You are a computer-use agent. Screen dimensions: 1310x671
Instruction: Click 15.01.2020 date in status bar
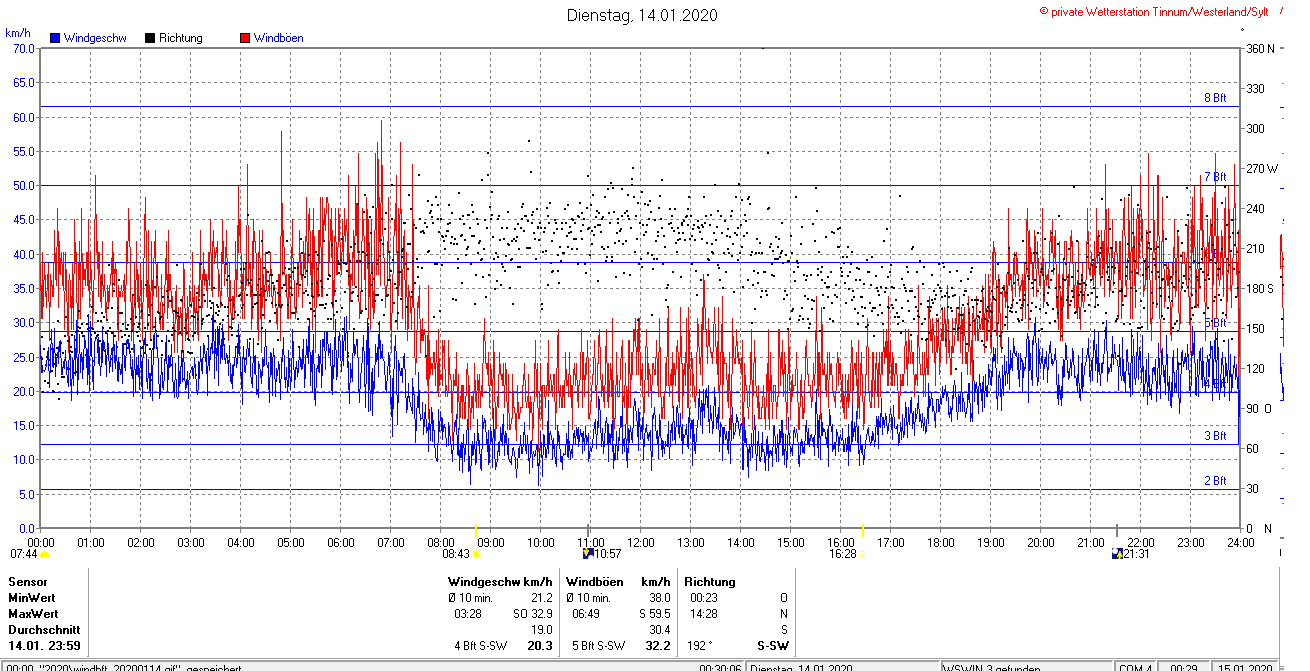[x=1246, y=668]
